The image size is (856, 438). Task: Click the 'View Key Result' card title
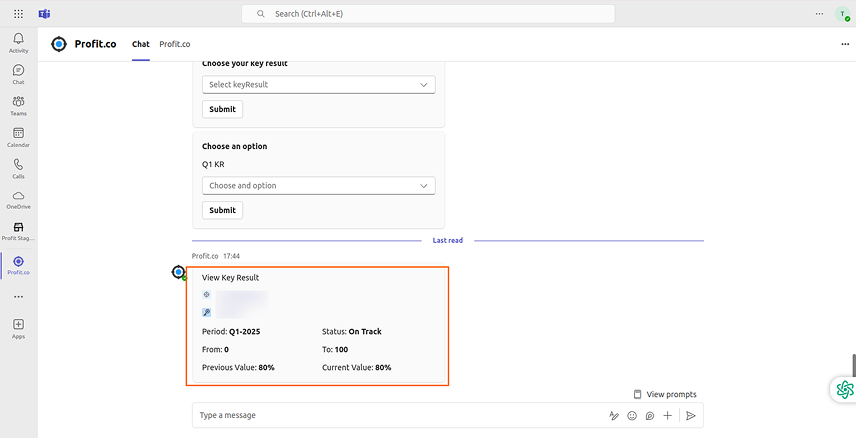click(x=230, y=277)
